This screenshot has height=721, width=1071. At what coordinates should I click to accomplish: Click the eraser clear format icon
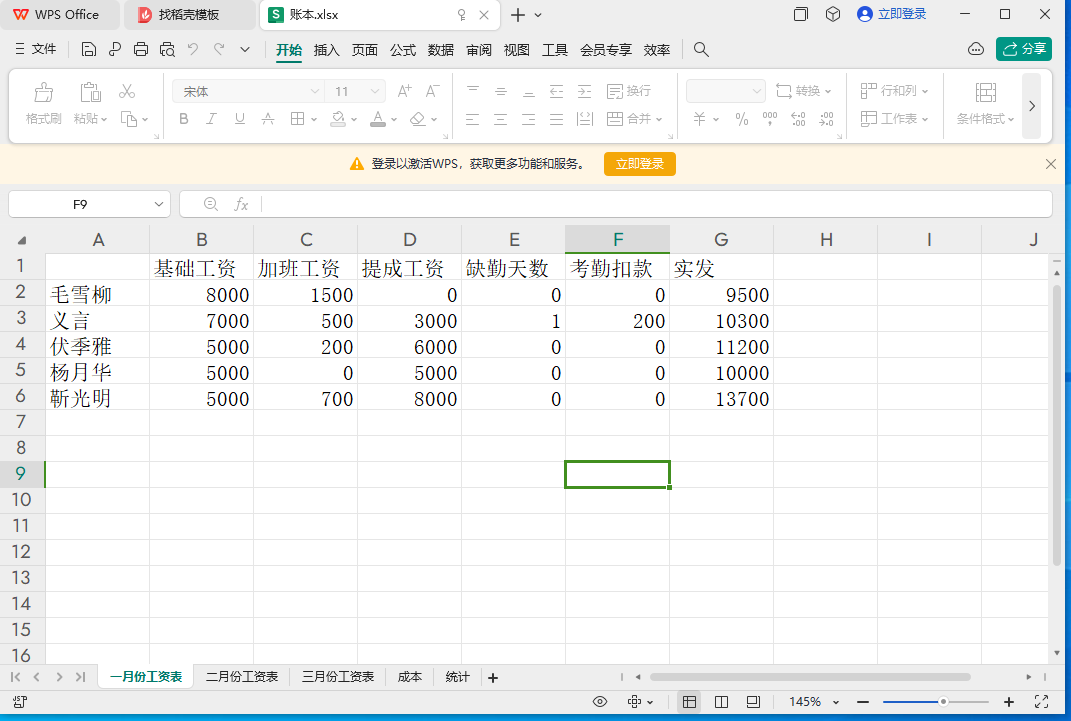pyautogui.click(x=417, y=119)
